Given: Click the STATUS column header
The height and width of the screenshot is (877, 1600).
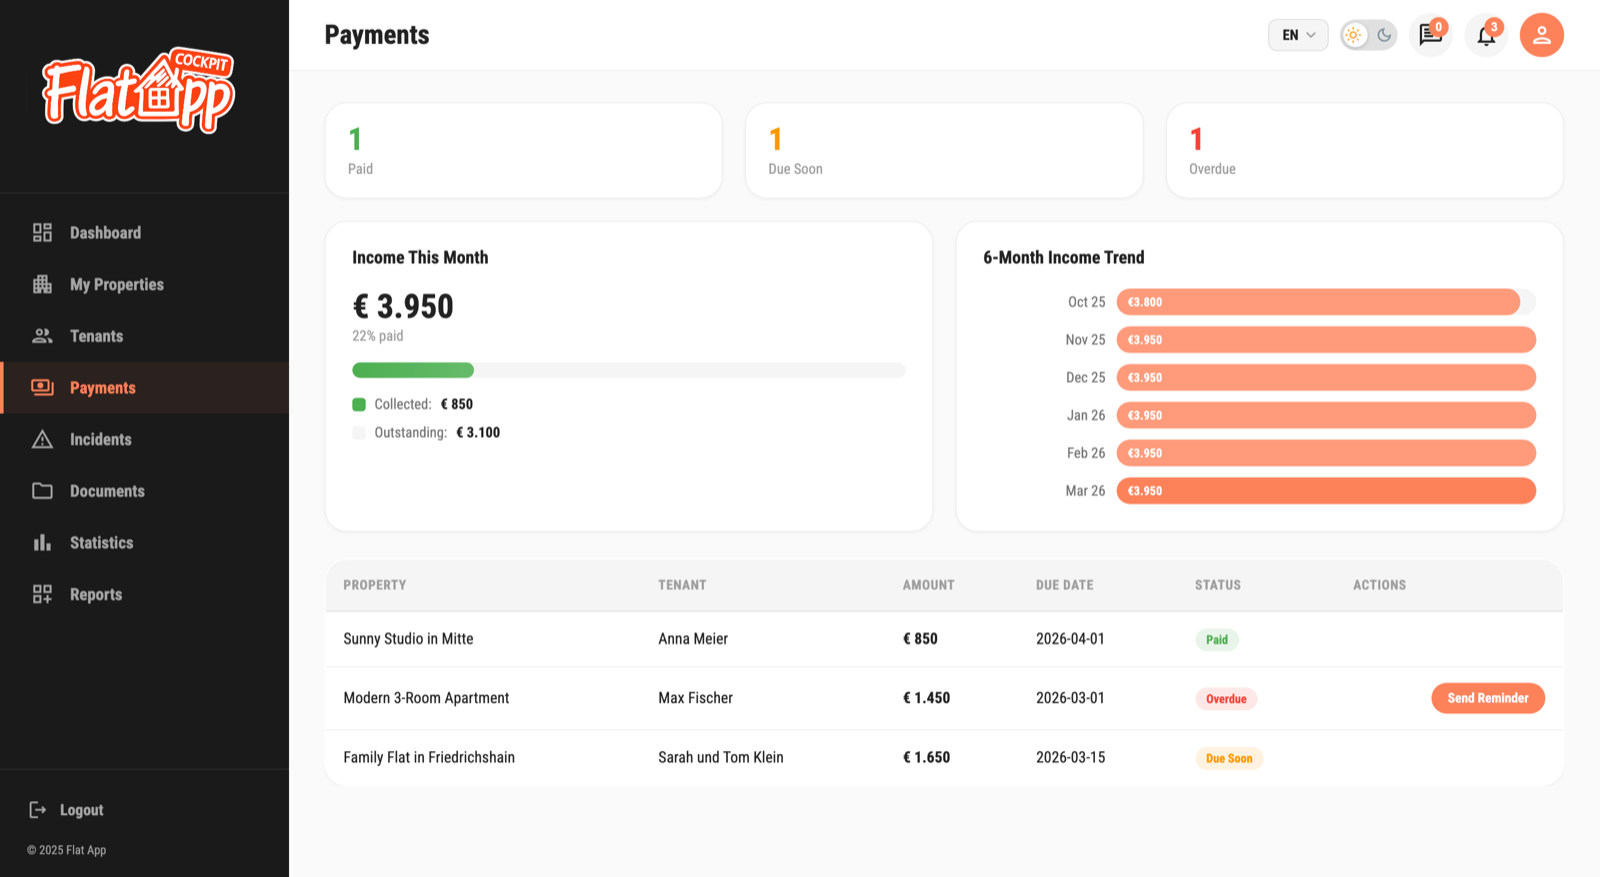Looking at the screenshot, I should pyautogui.click(x=1218, y=585).
